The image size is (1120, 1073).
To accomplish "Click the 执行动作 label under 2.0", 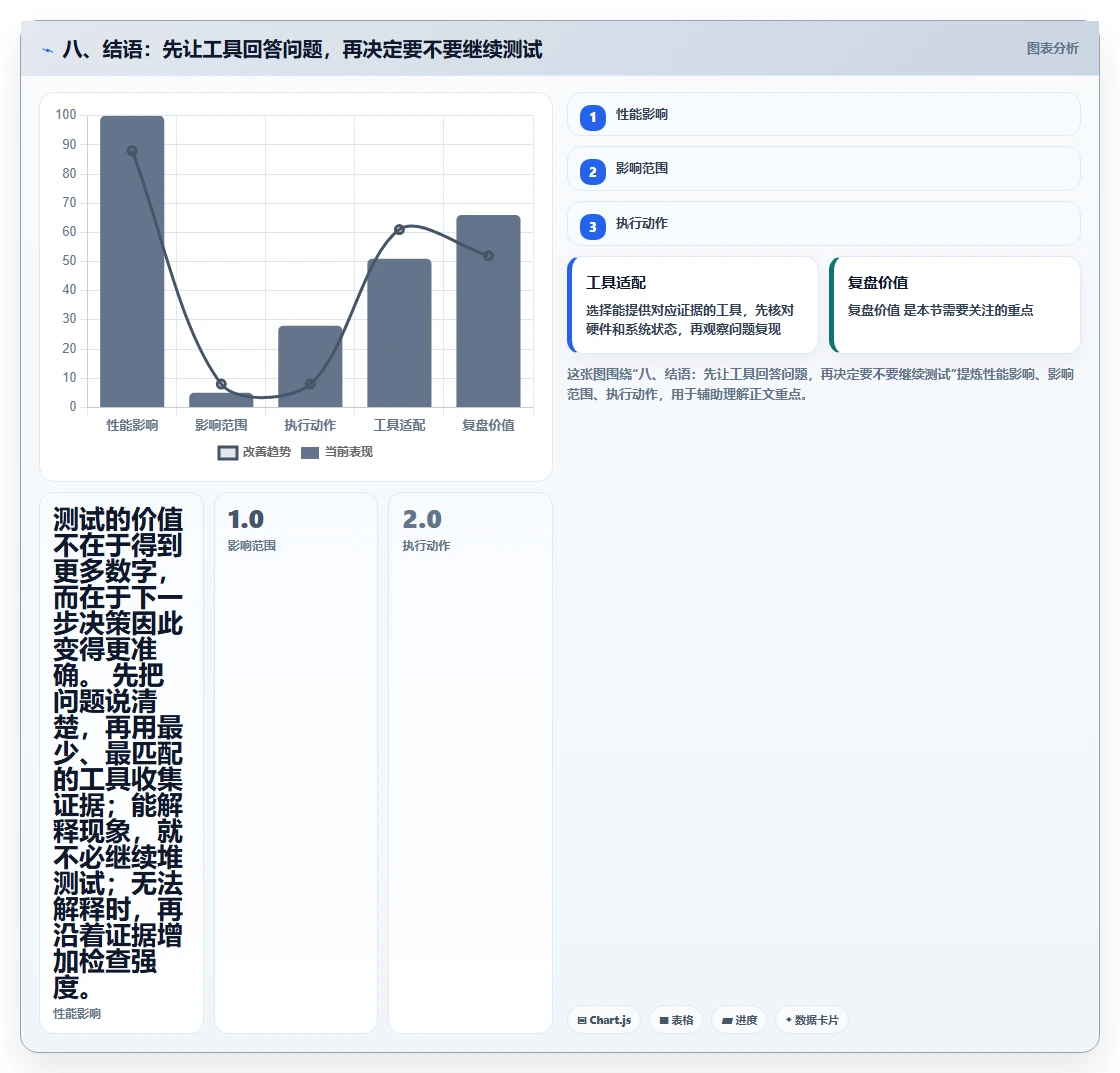I will (x=426, y=546).
